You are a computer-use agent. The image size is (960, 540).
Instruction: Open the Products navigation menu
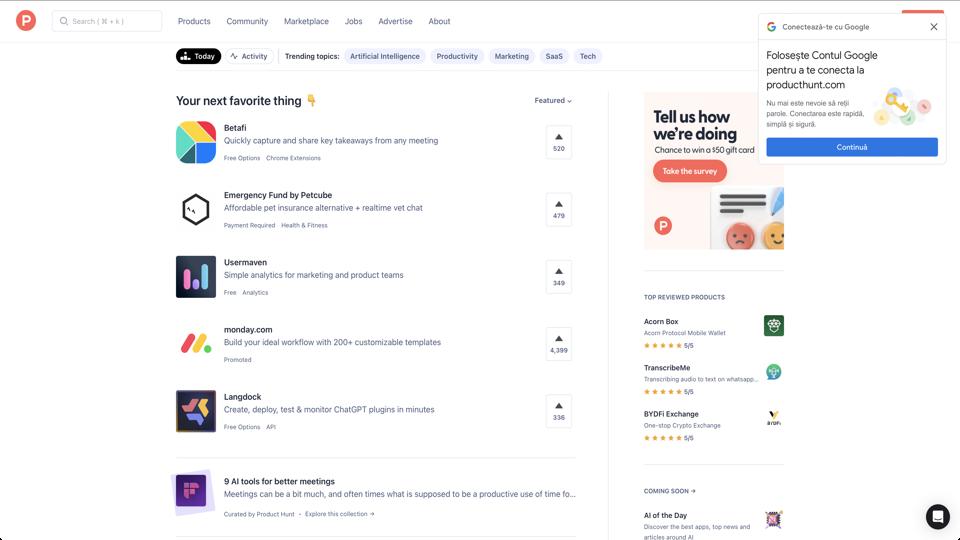194,21
